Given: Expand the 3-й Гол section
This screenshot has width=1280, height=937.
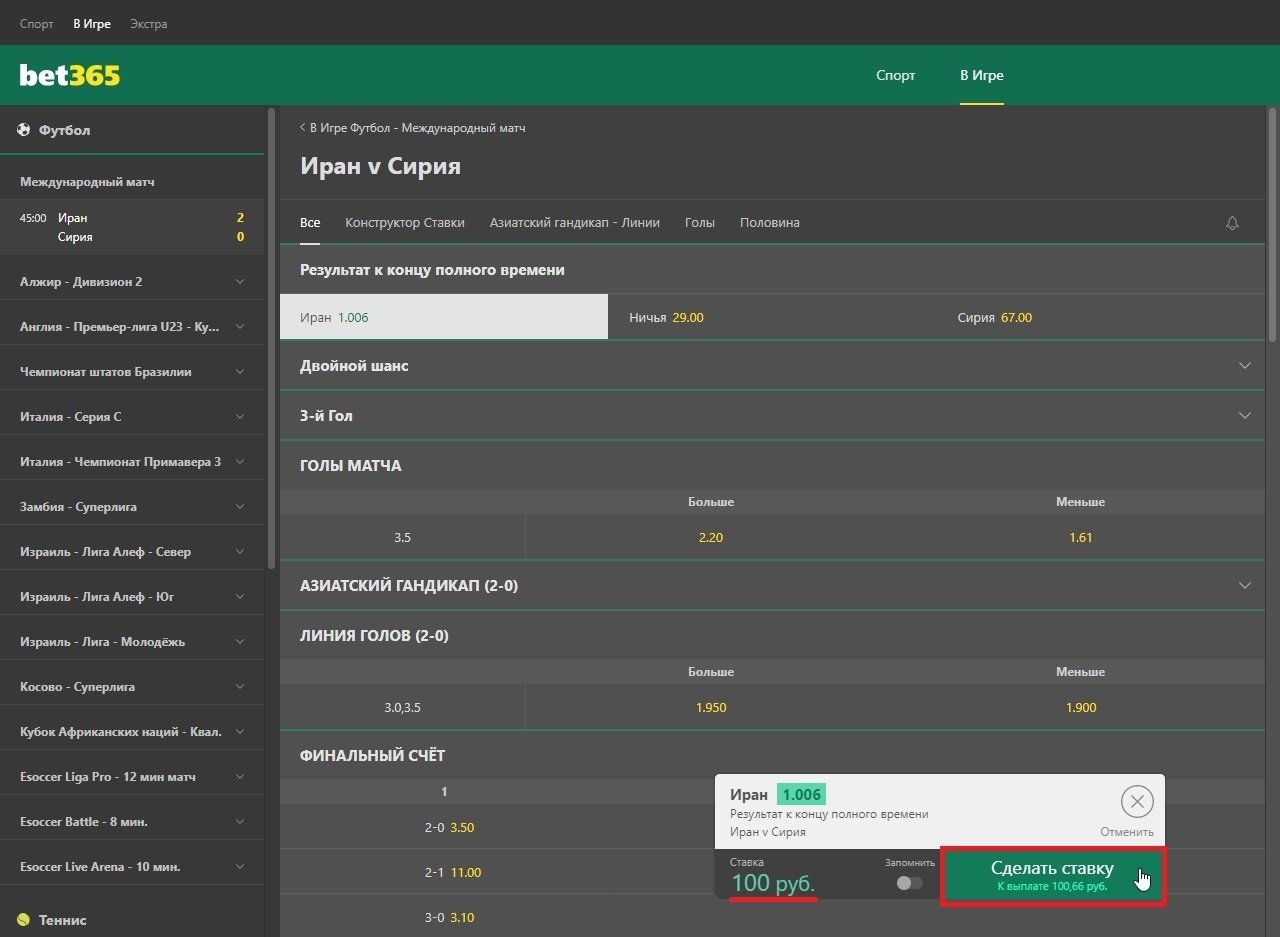Looking at the screenshot, I should 1244,416.
